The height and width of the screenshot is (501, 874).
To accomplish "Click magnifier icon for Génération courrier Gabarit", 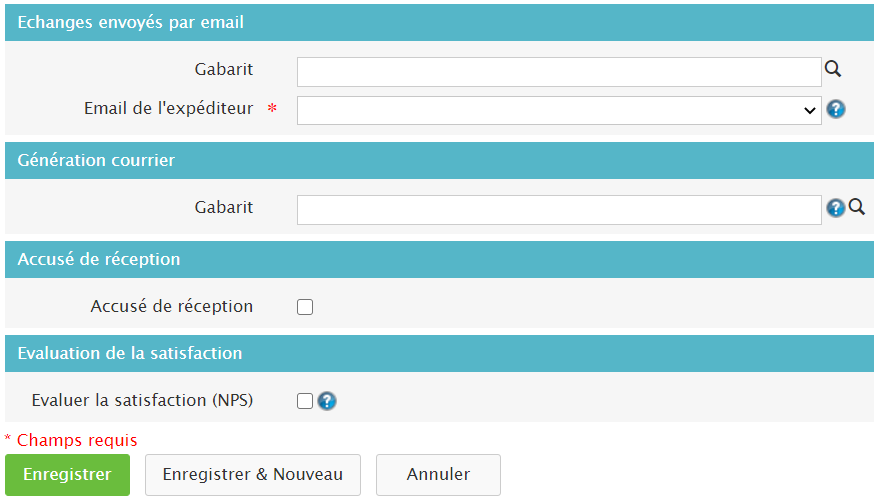I will [857, 207].
